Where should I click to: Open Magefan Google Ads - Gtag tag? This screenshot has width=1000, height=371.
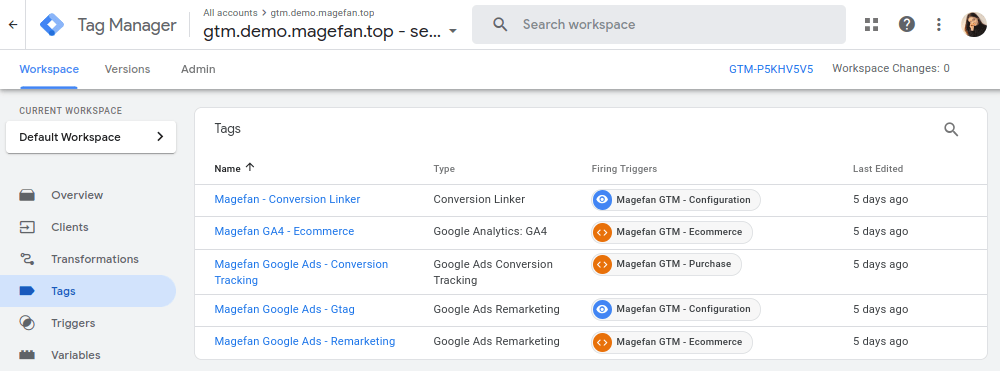(284, 309)
